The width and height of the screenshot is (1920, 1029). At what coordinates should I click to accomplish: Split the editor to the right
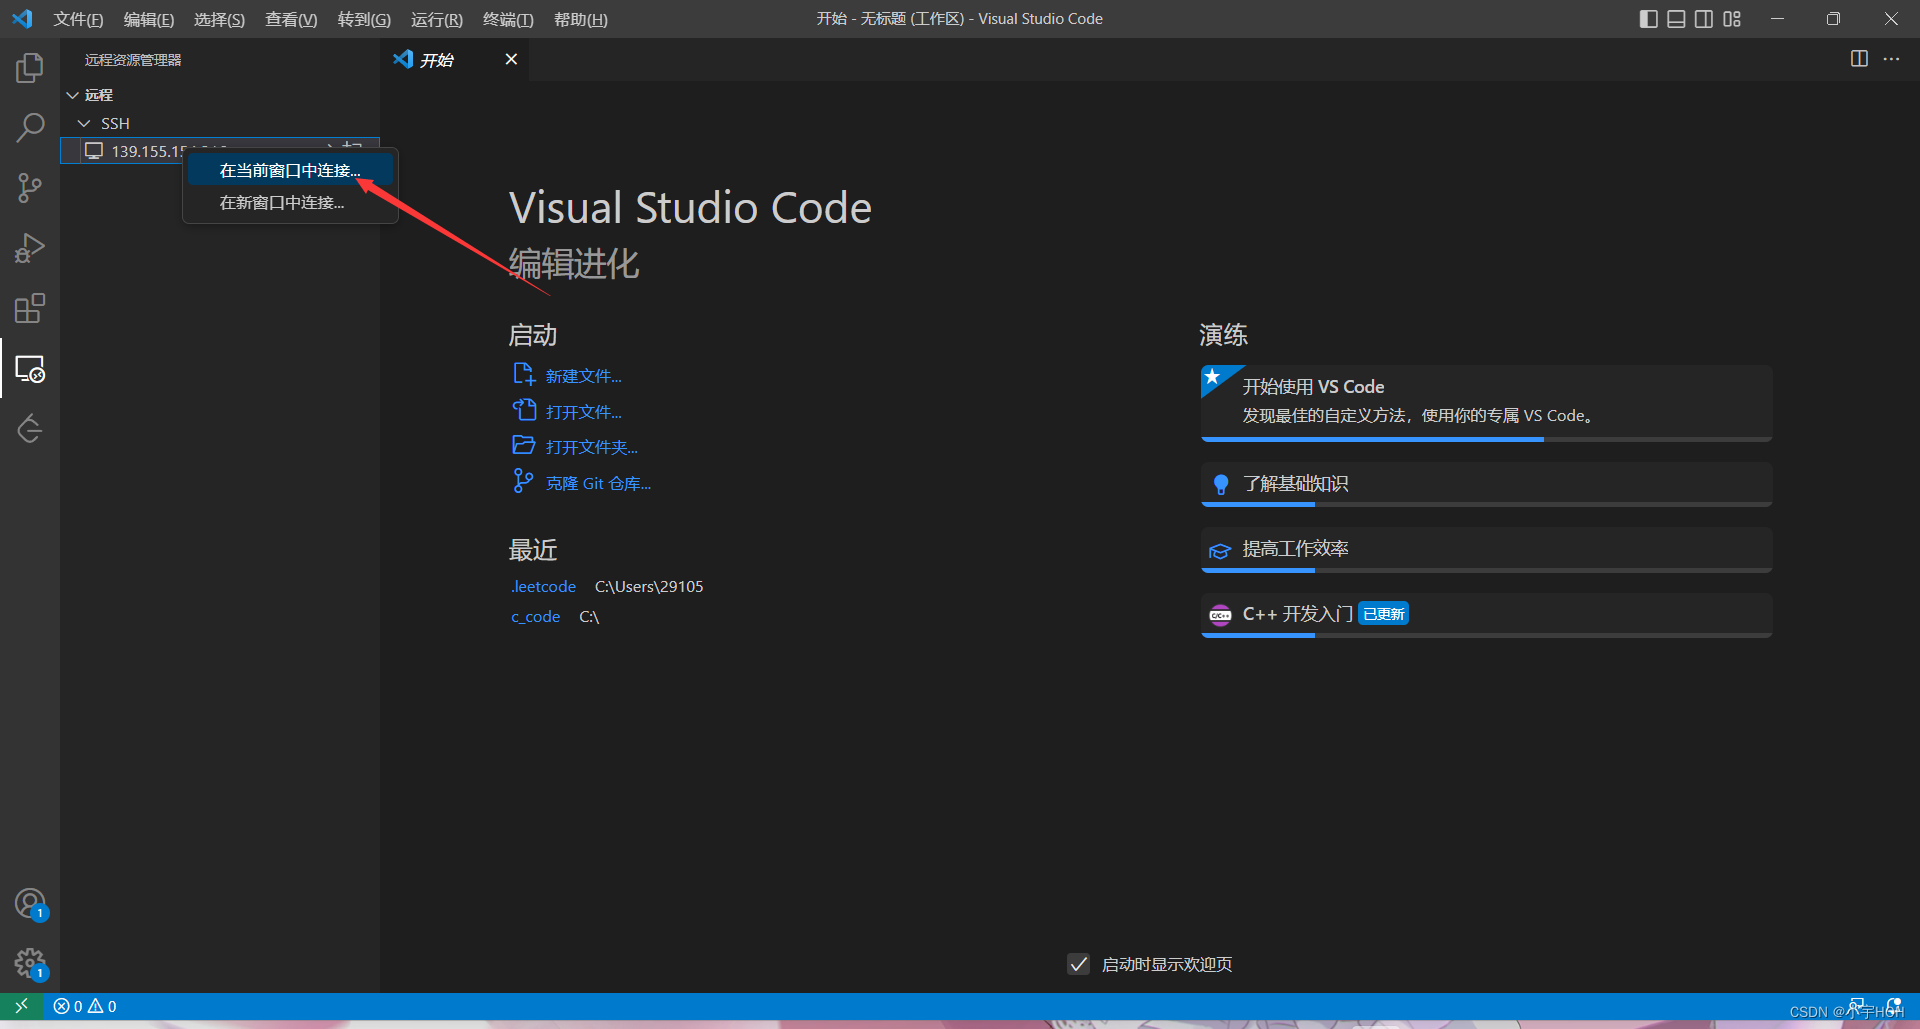[x=1859, y=59]
